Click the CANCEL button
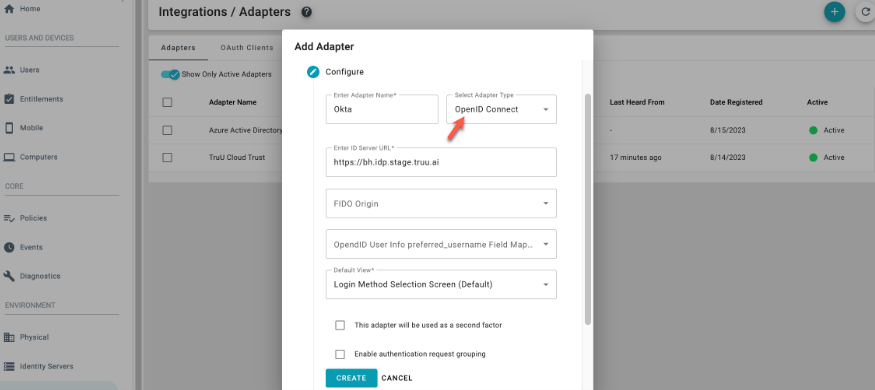This screenshot has width=875, height=390. pyautogui.click(x=397, y=378)
